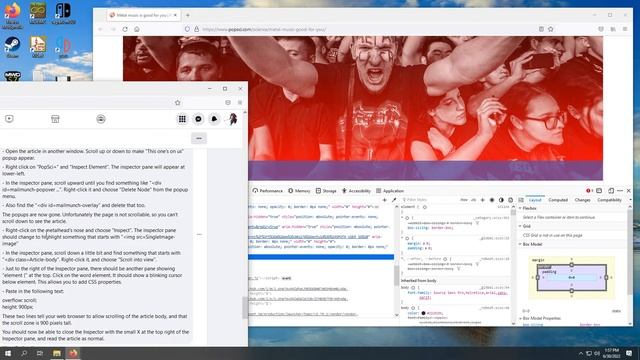Screen dimensions: 640x360
Task: Open Facebook Watch video icon
Action: click(9, 119)
